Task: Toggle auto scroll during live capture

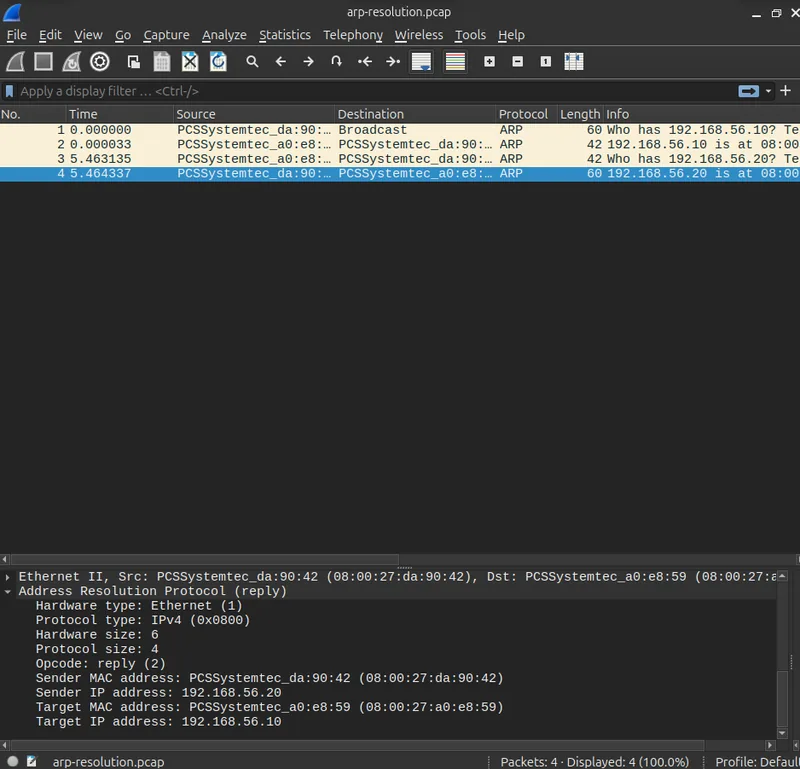Action: point(421,62)
